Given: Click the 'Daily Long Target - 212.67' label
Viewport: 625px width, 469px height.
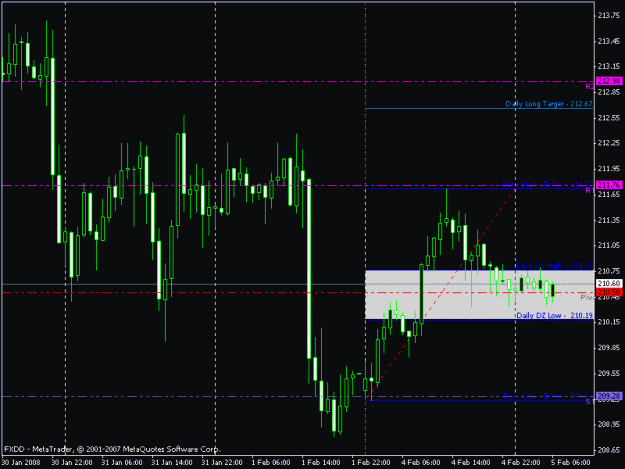Looking at the screenshot, I should (x=549, y=104).
